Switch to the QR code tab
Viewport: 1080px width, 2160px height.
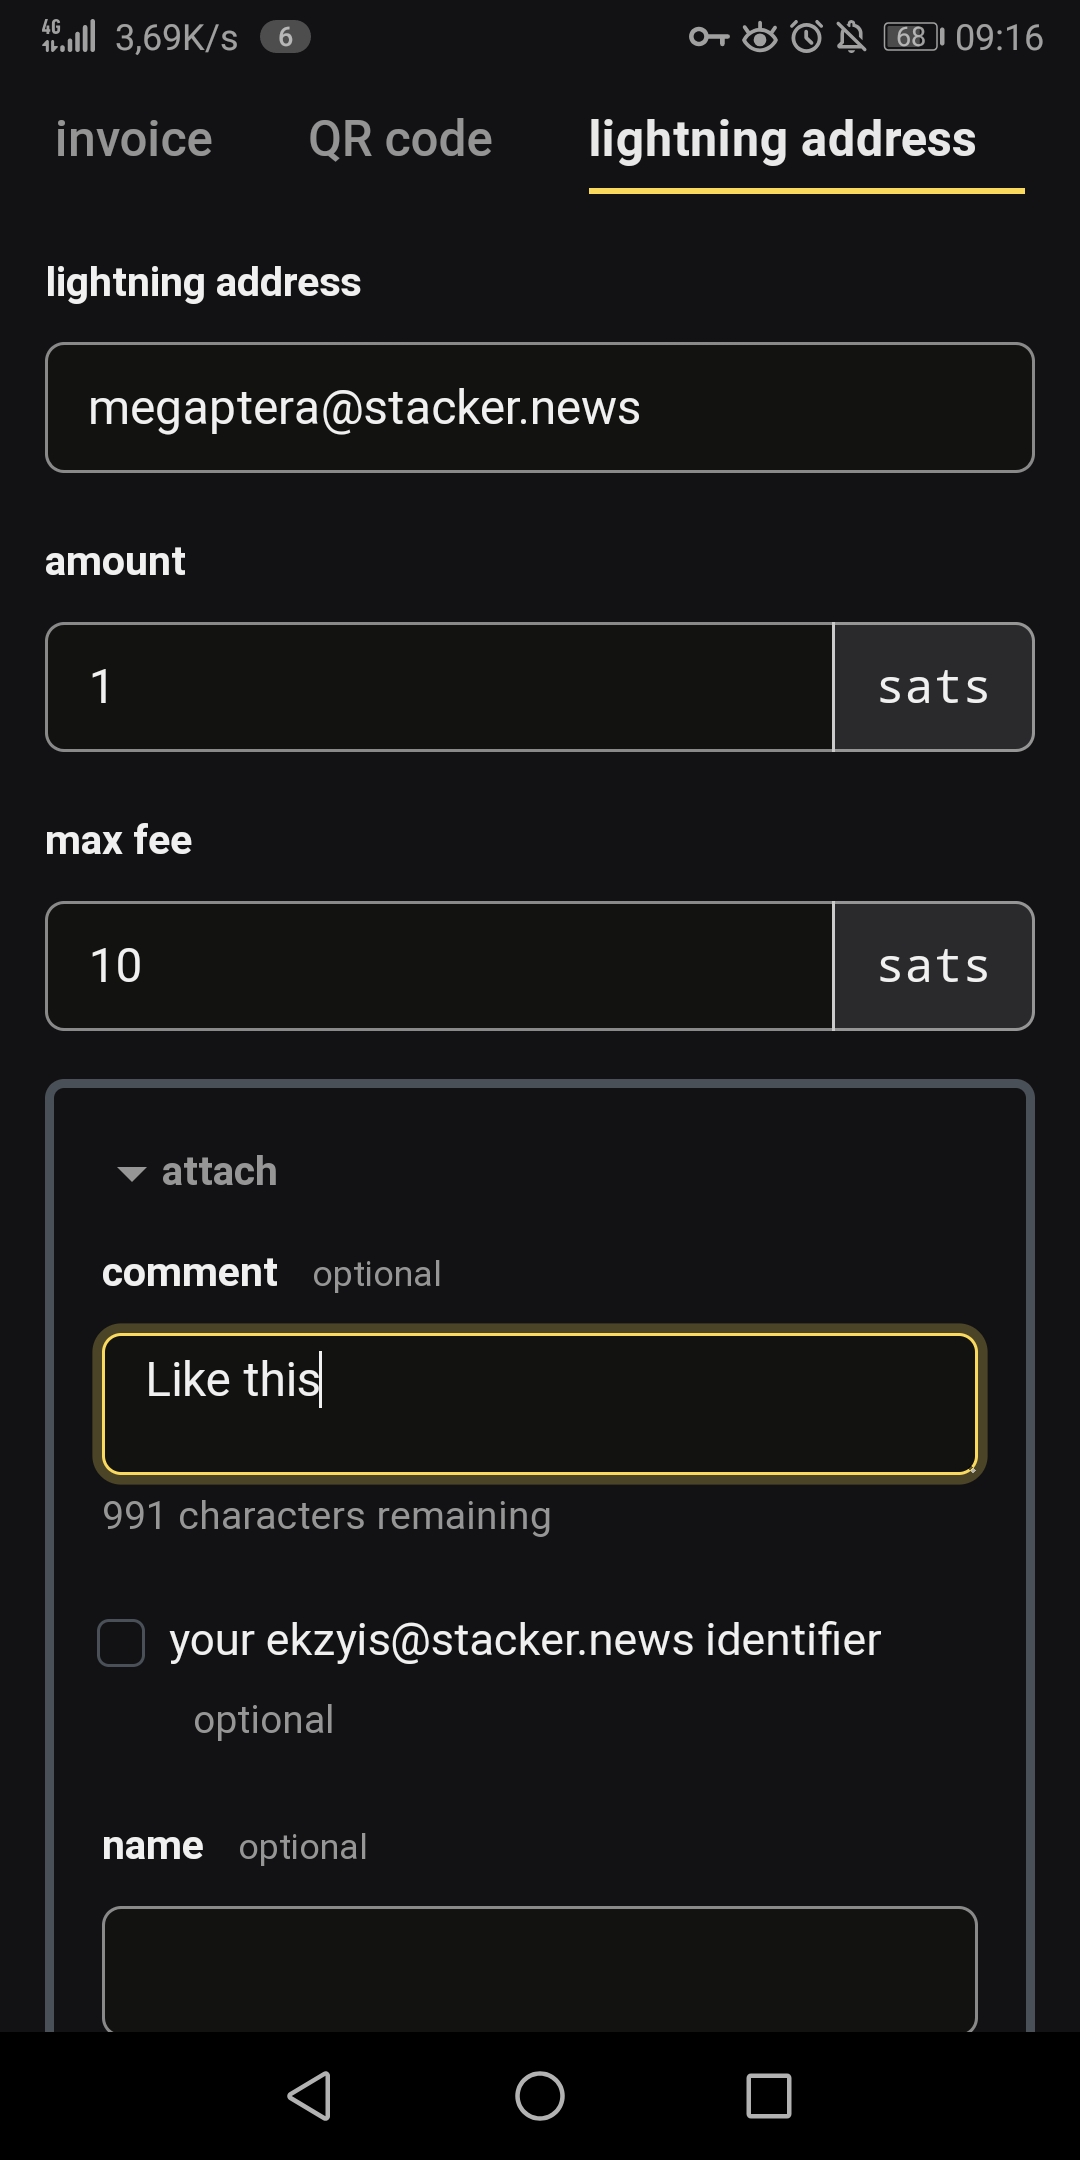click(400, 139)
